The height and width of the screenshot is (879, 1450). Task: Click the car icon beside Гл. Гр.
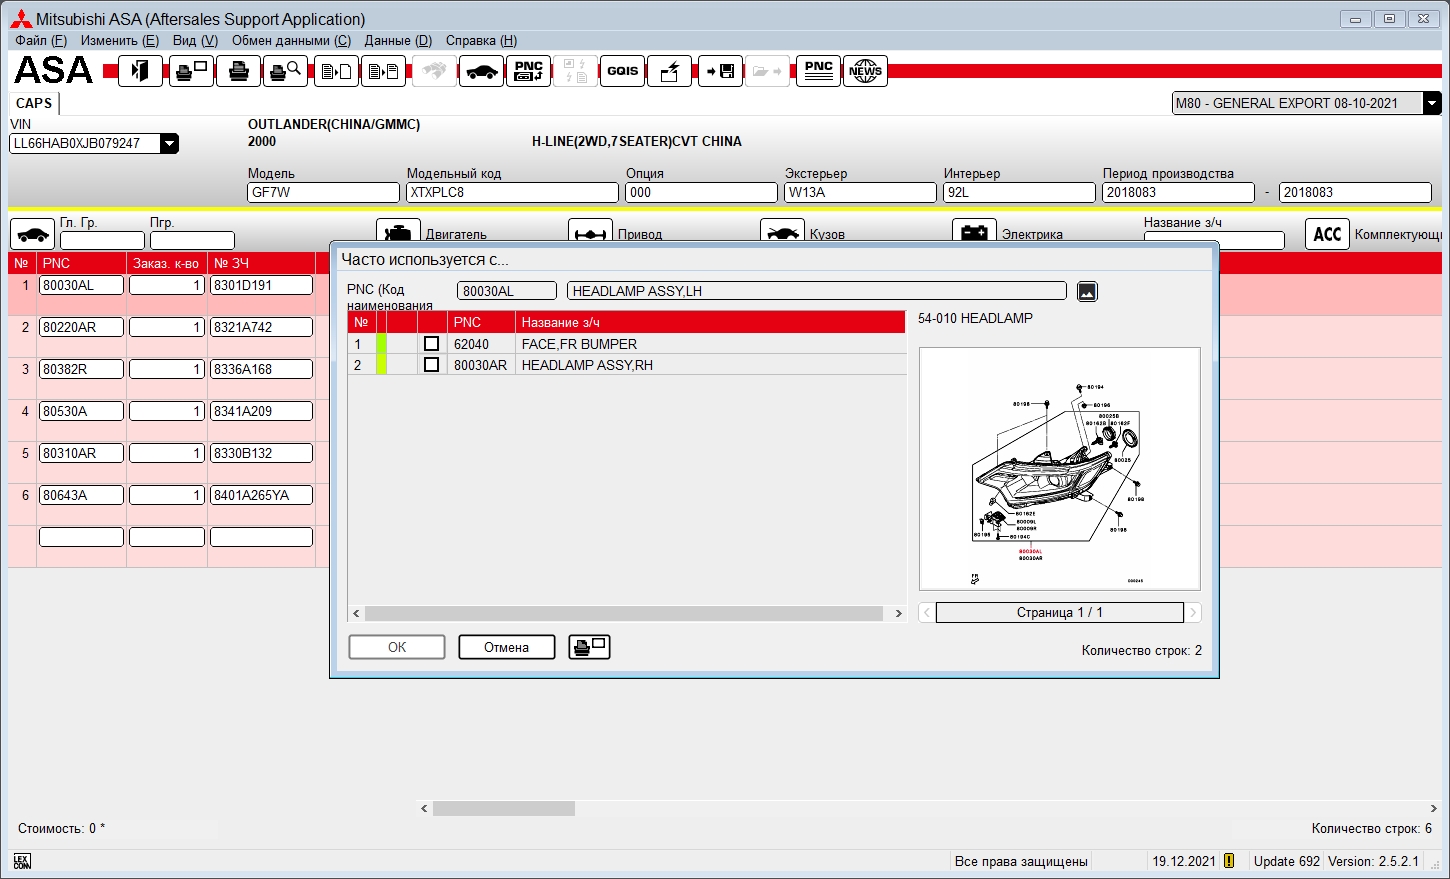(32, 234)
